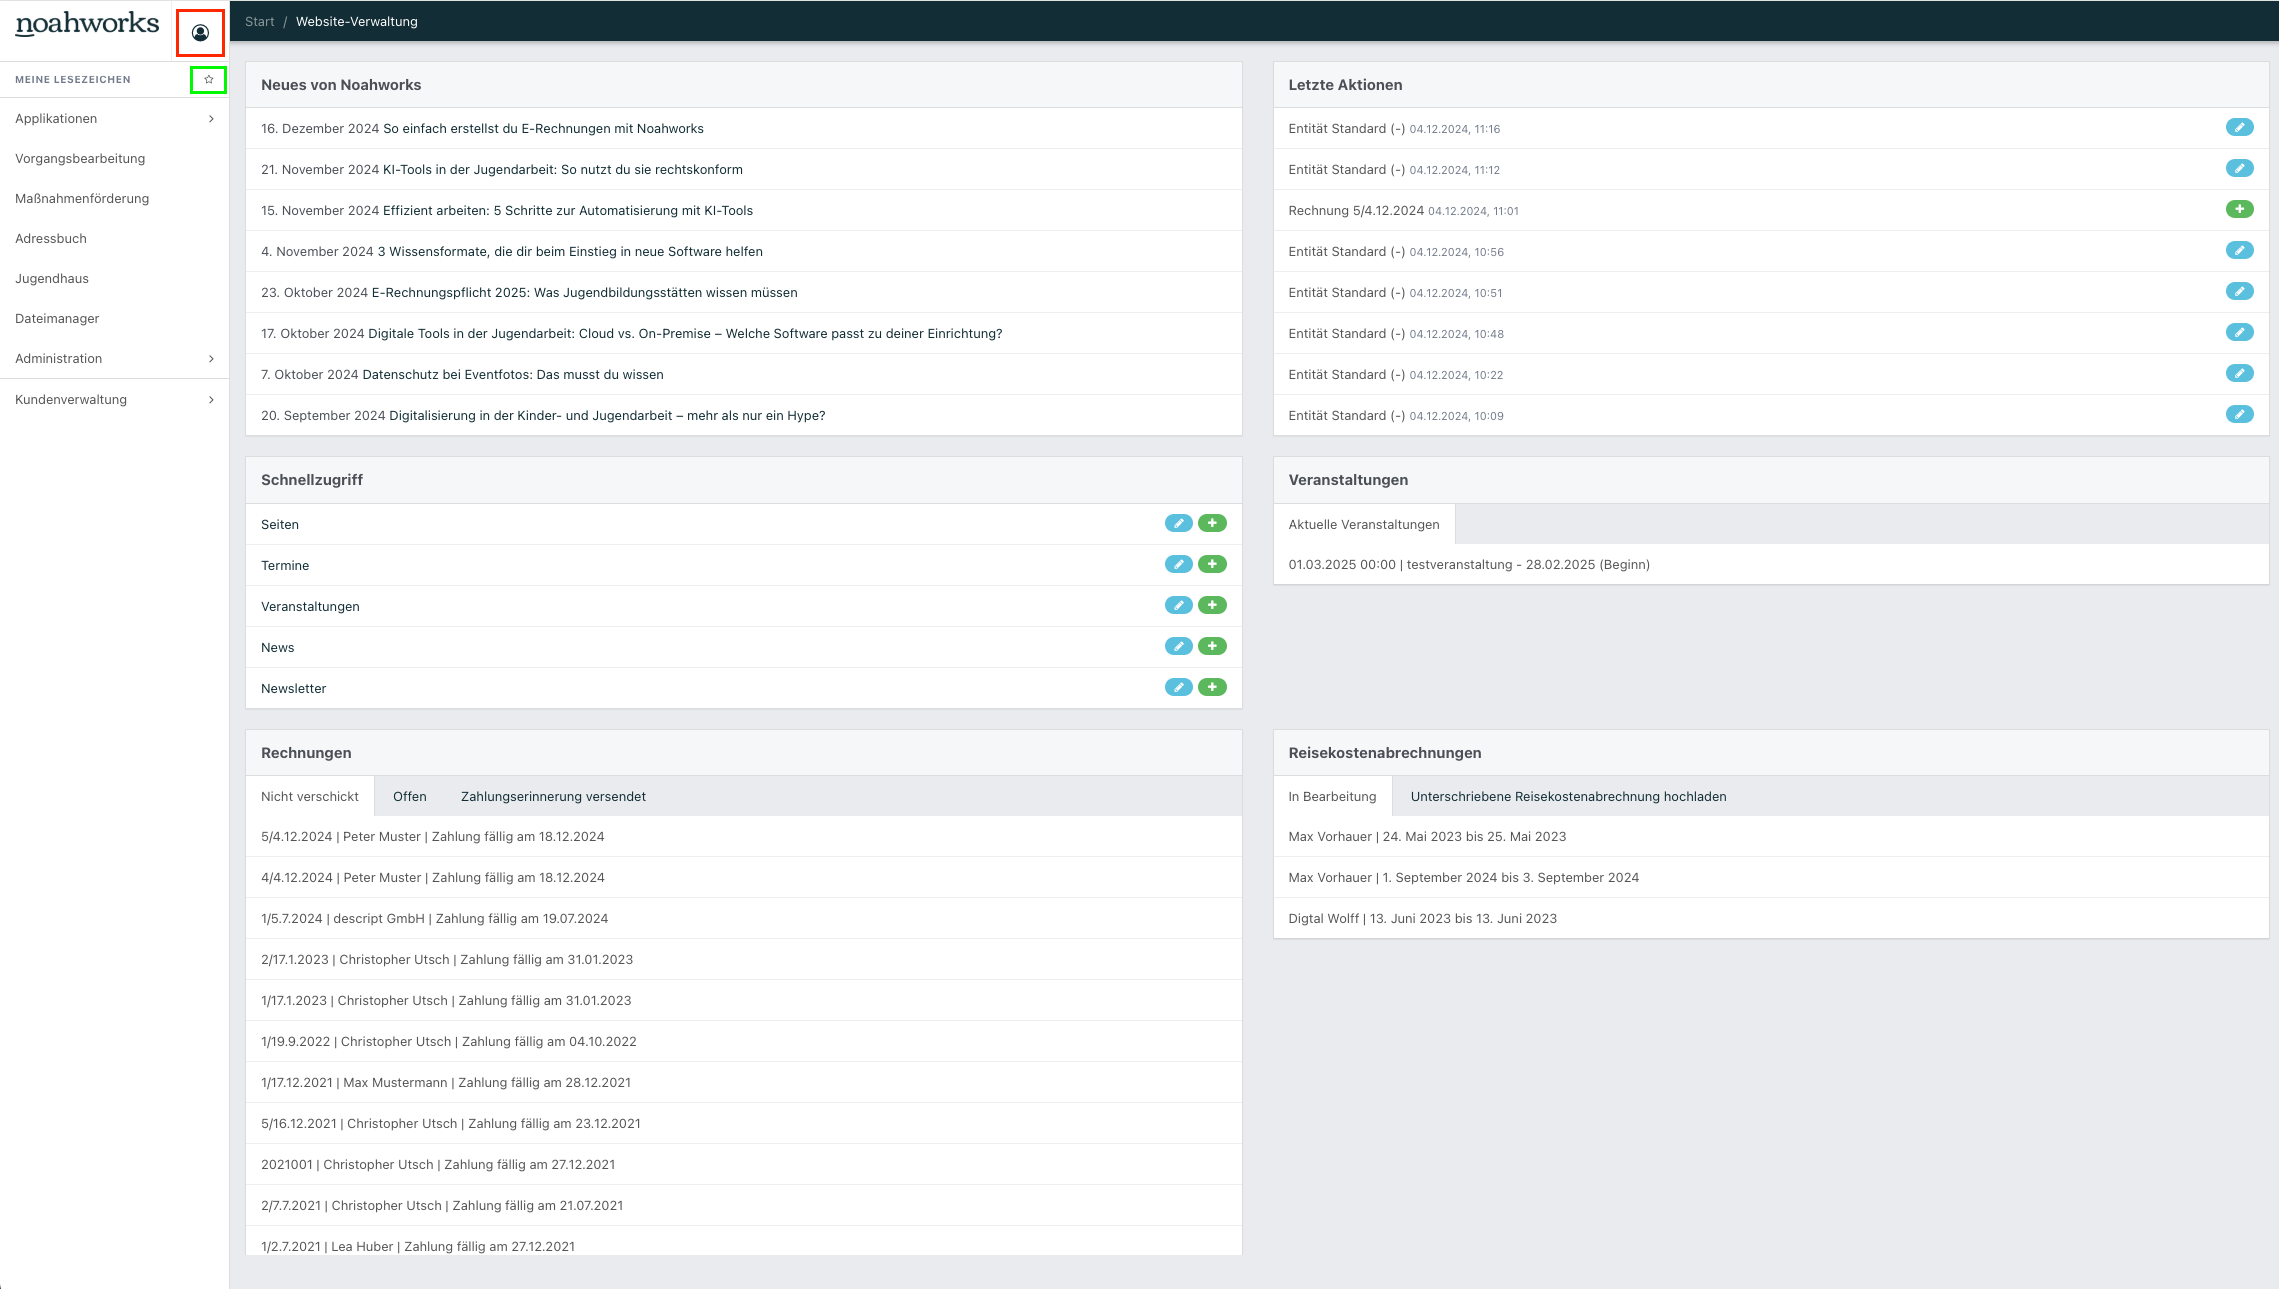Add a new Veranstaltungen entry with plus icon
Image resolution: width=2279 pixels, height=1289 pixels.
pyautogui.click(x=1212, y=606)
